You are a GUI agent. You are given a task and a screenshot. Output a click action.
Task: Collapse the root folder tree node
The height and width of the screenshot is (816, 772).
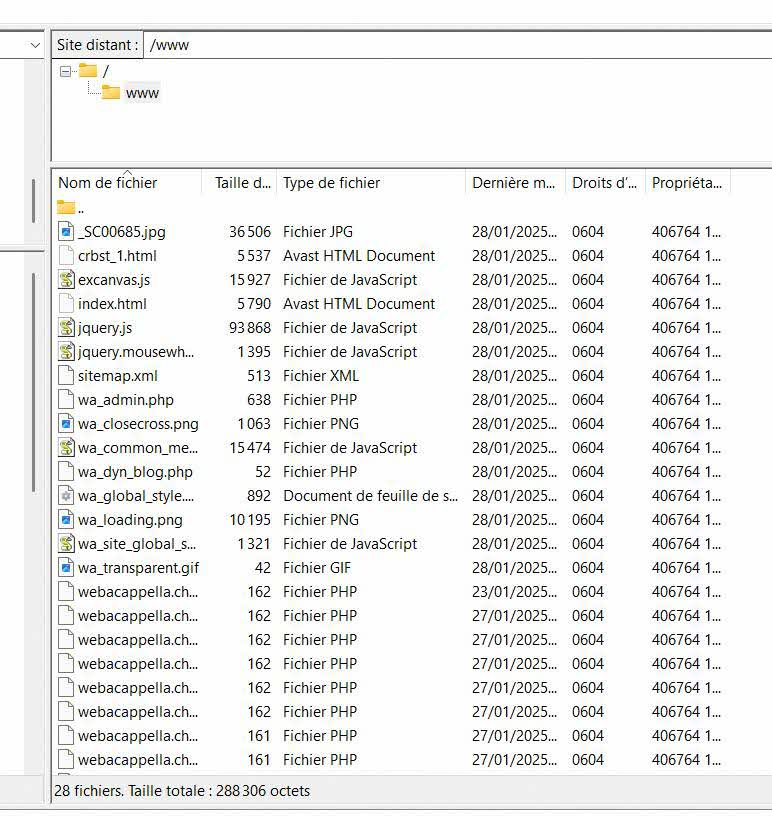click(66, 71)
